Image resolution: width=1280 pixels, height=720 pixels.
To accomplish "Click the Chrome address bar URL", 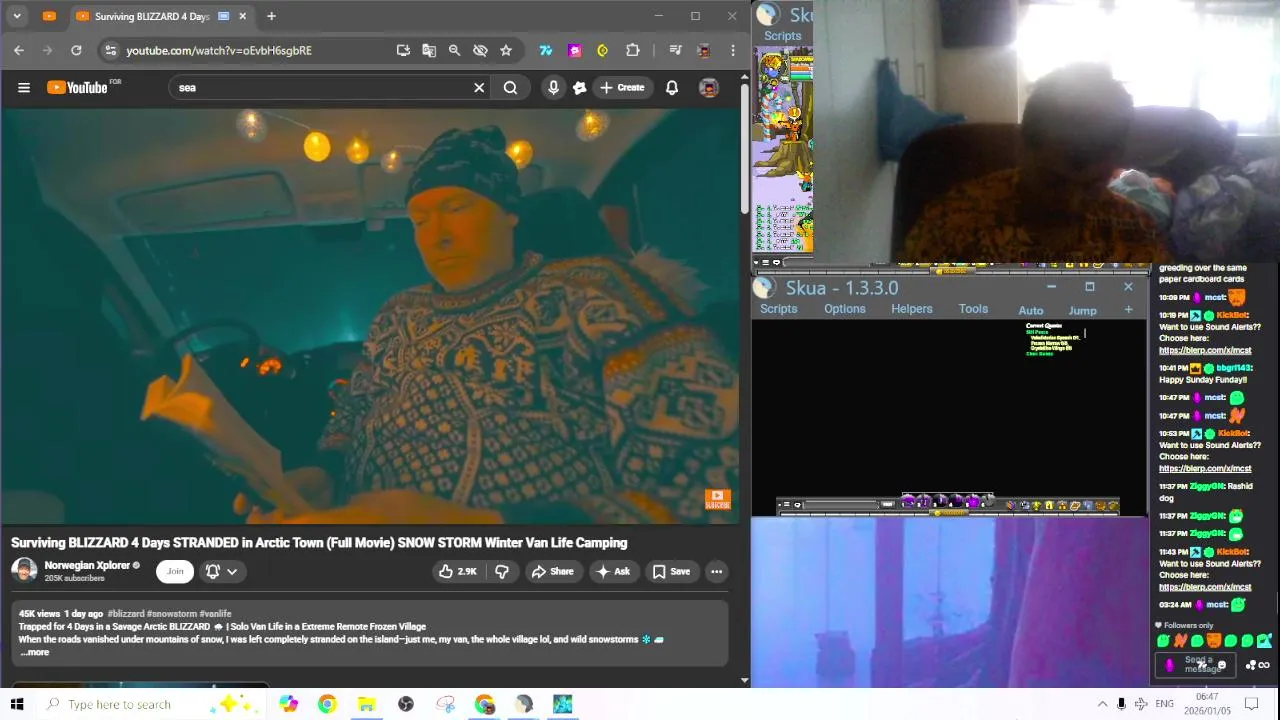I will (x=219, y=50).
